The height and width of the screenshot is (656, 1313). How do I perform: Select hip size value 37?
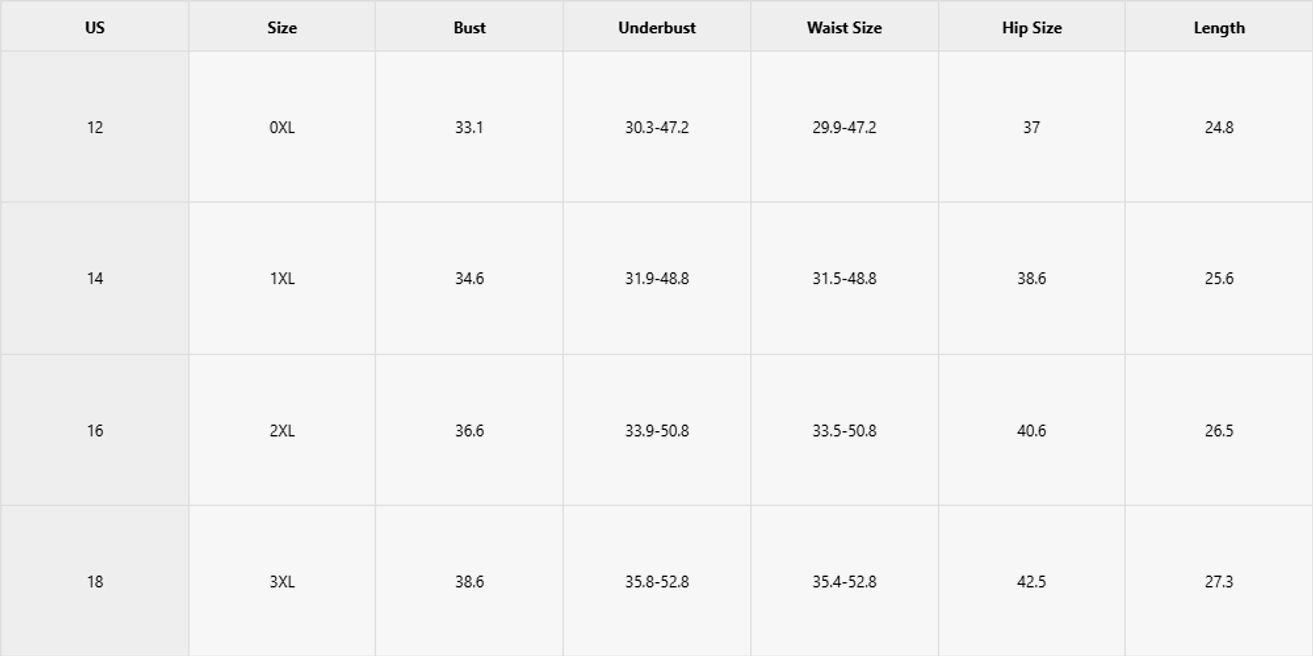click(1032, 128)
